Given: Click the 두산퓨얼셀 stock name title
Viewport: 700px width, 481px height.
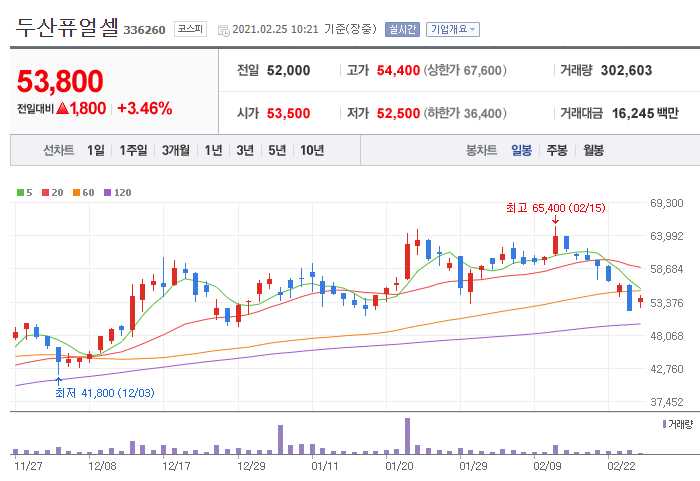Looking at the screenshot, I should click(67, 28).
